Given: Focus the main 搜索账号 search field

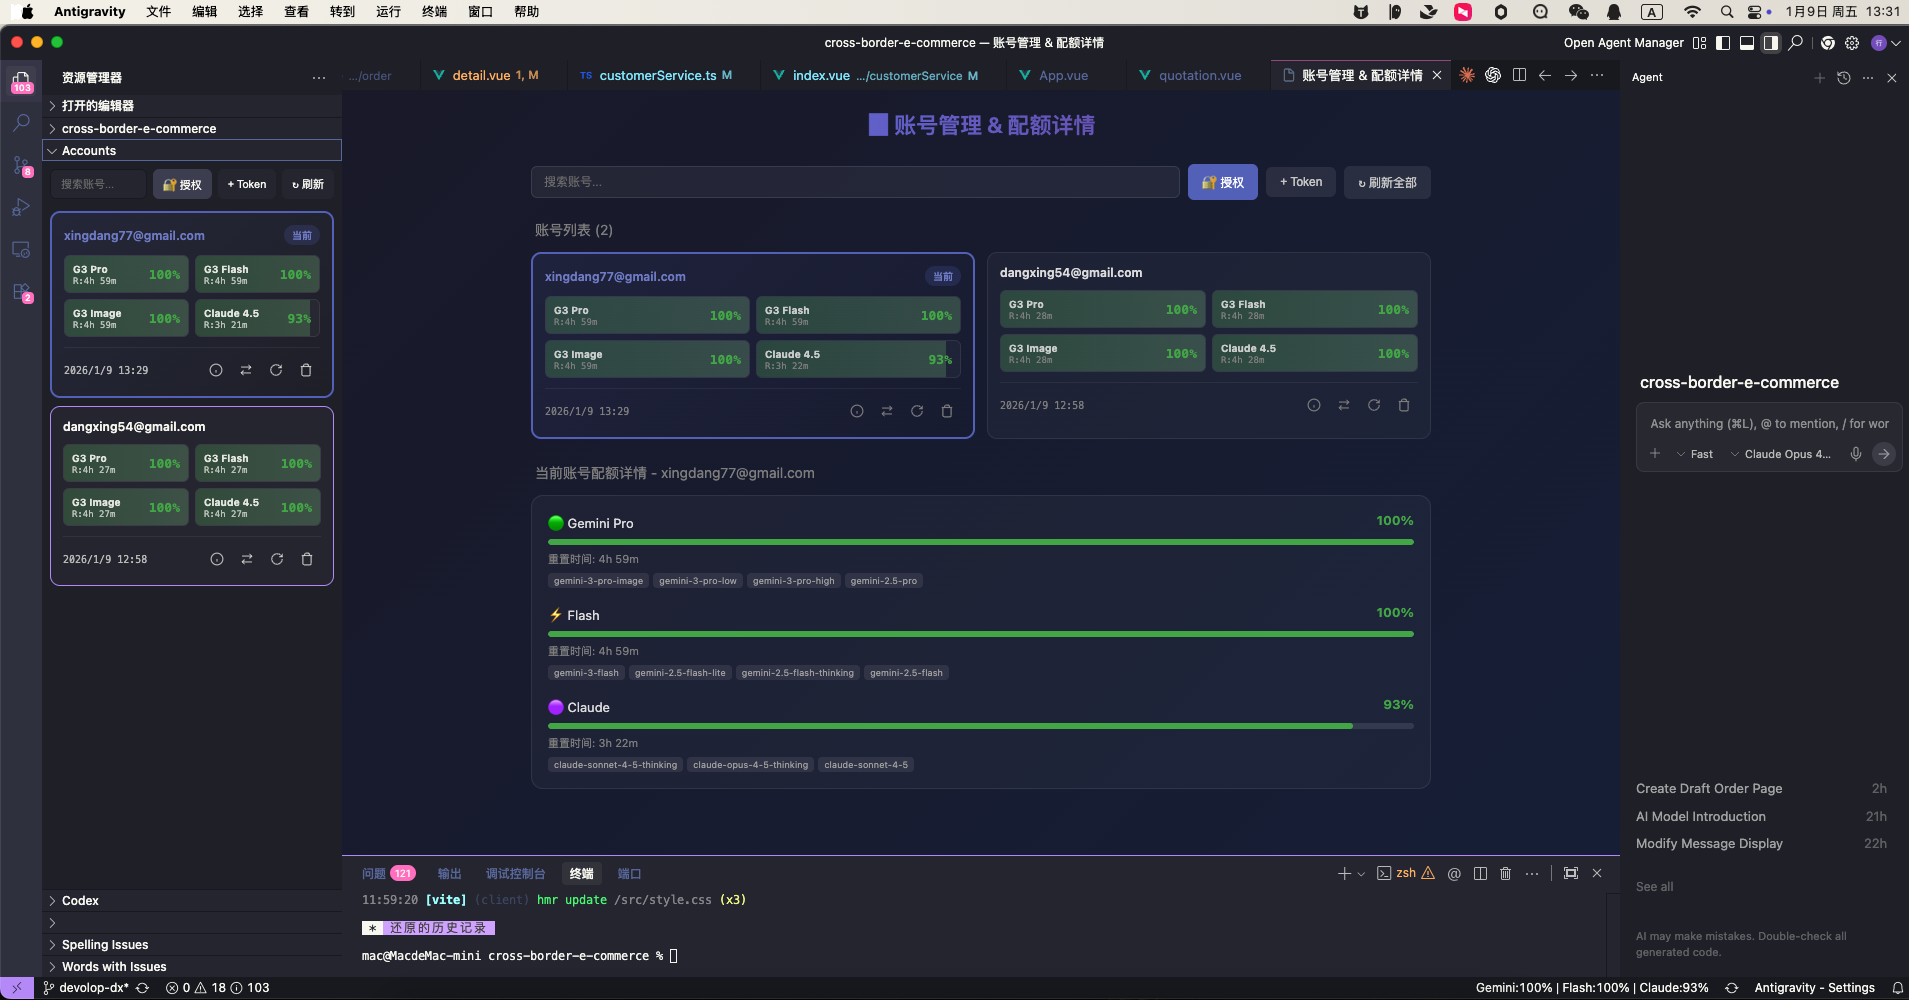Looking at the screenshot, I should point(855,182).
